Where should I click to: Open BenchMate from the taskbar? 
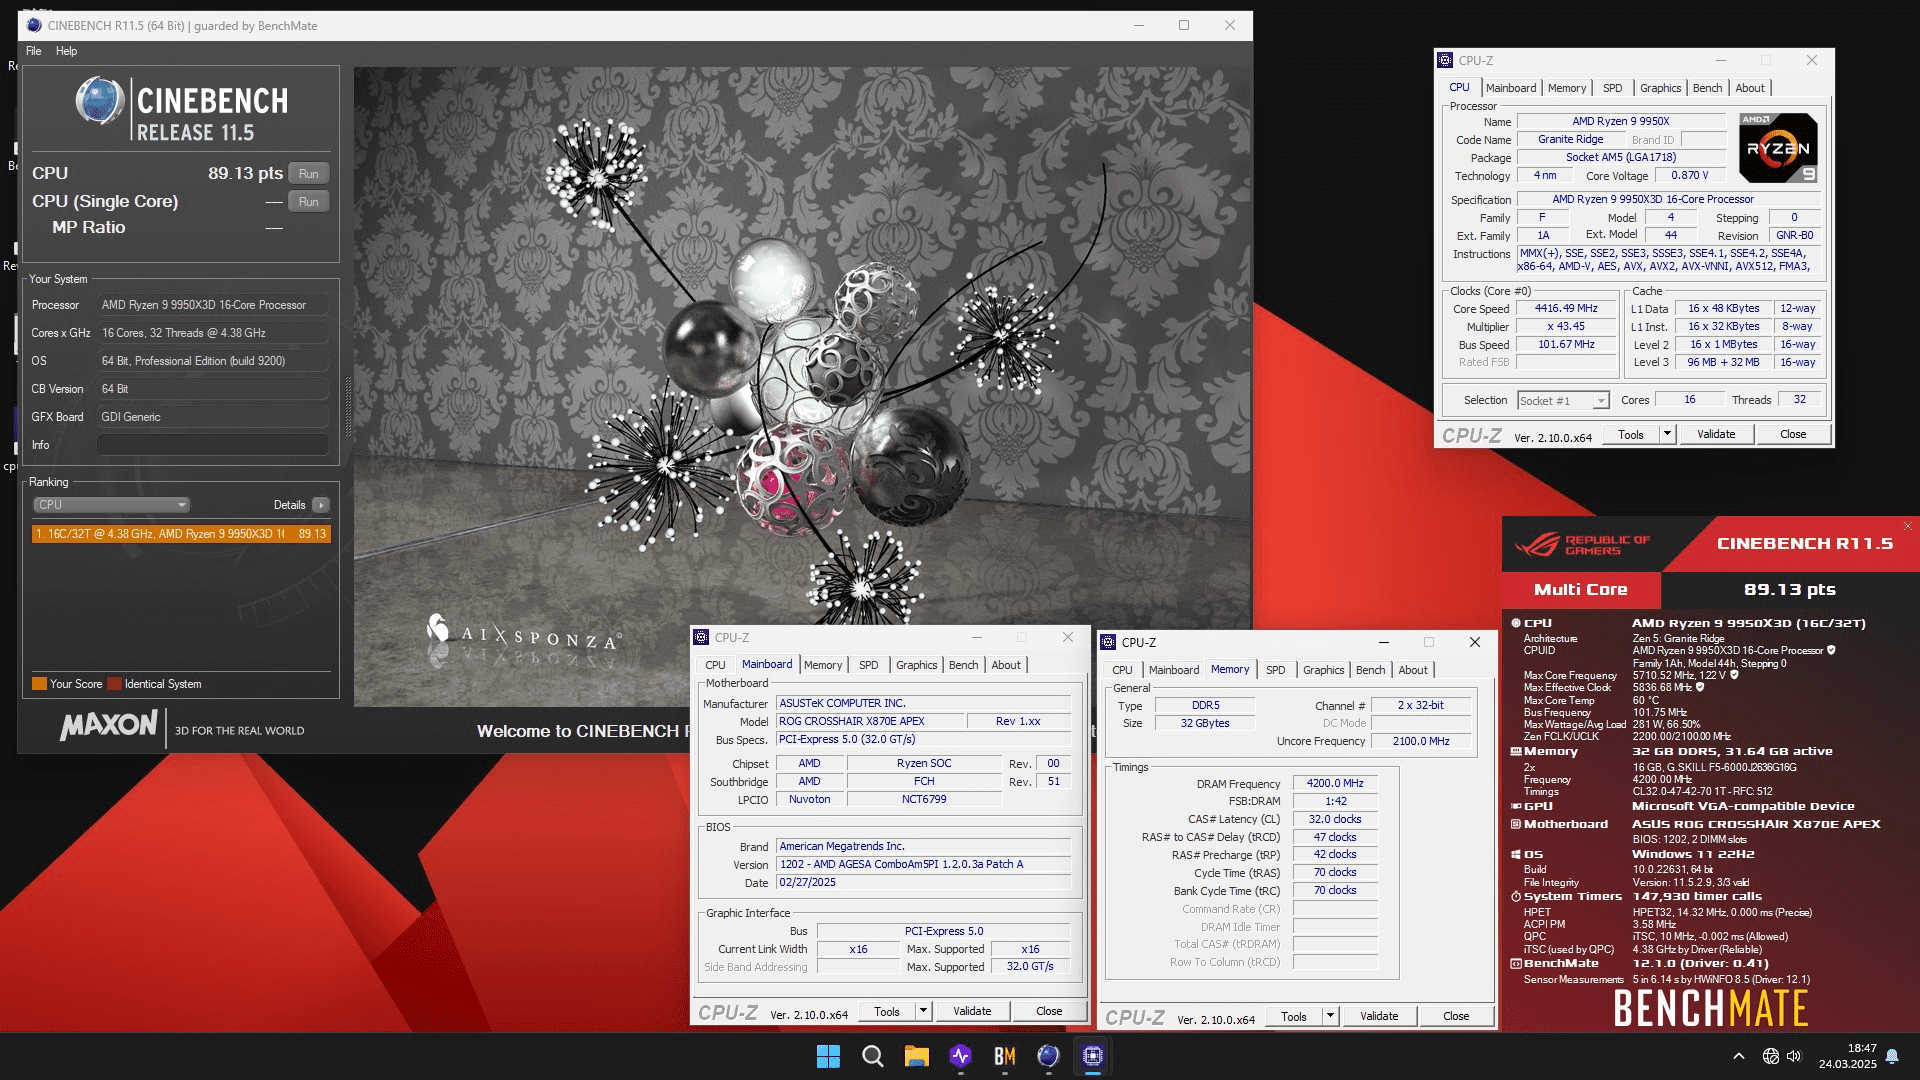click(x=1004, y=1056)
